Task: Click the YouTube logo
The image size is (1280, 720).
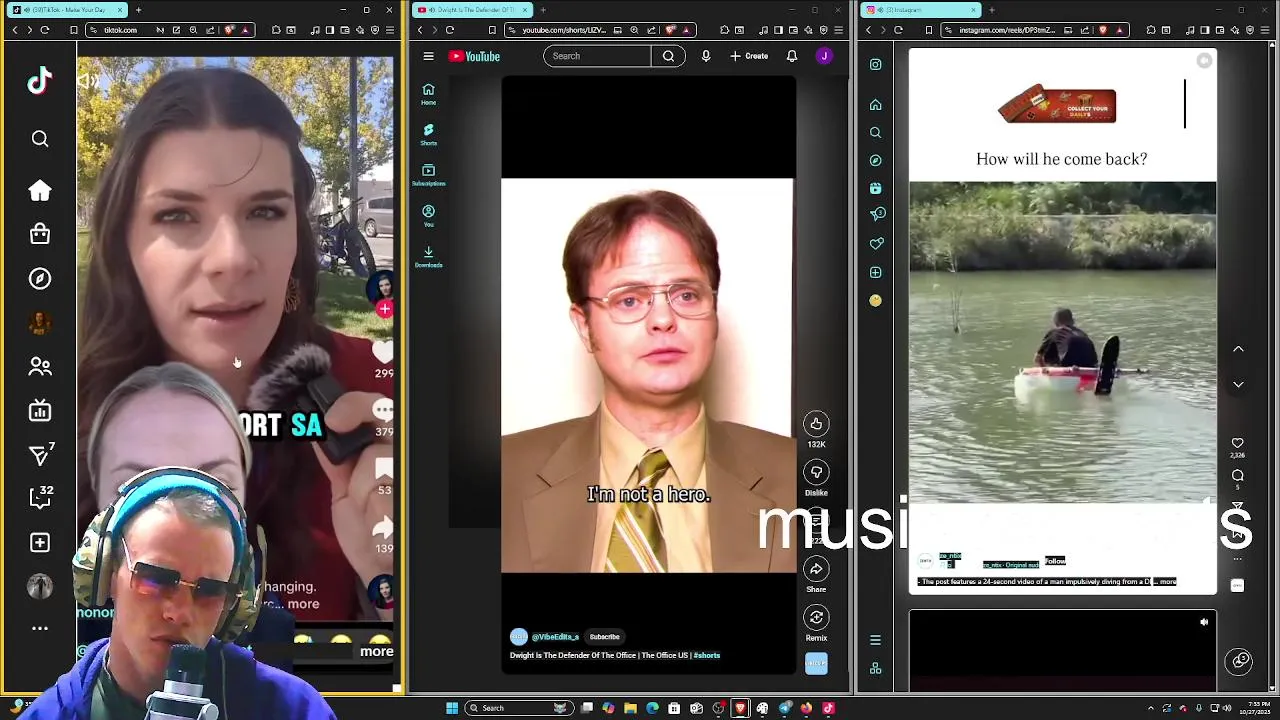Action: (x=474, y=56)
